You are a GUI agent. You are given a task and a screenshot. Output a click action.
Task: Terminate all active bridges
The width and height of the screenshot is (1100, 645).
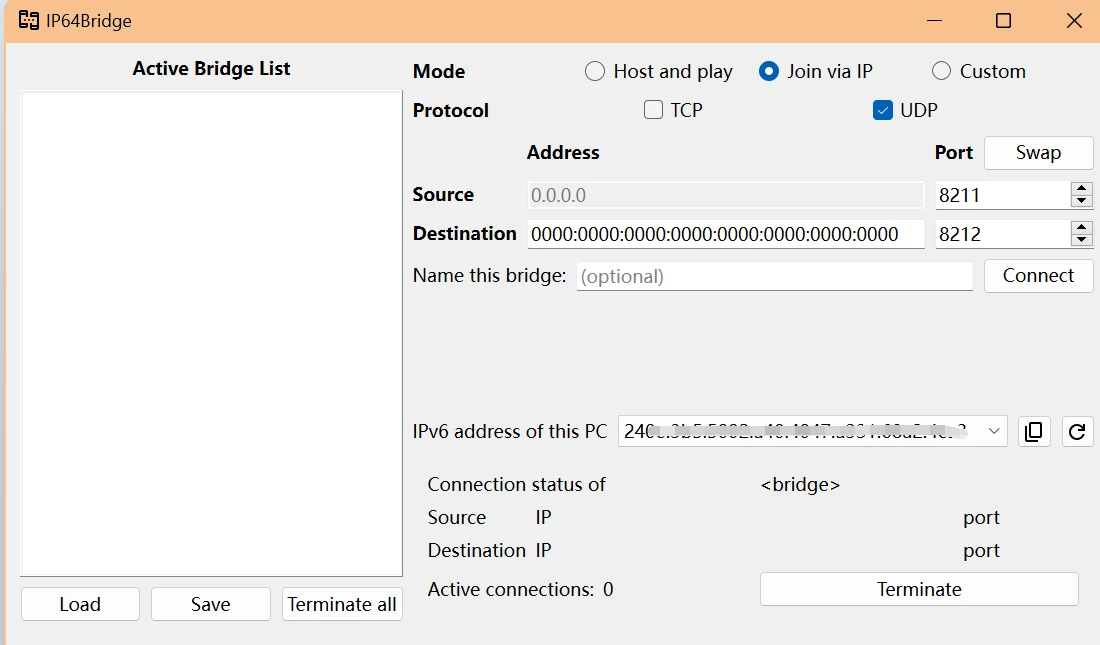pyautogui.click(x=342, y=604)
